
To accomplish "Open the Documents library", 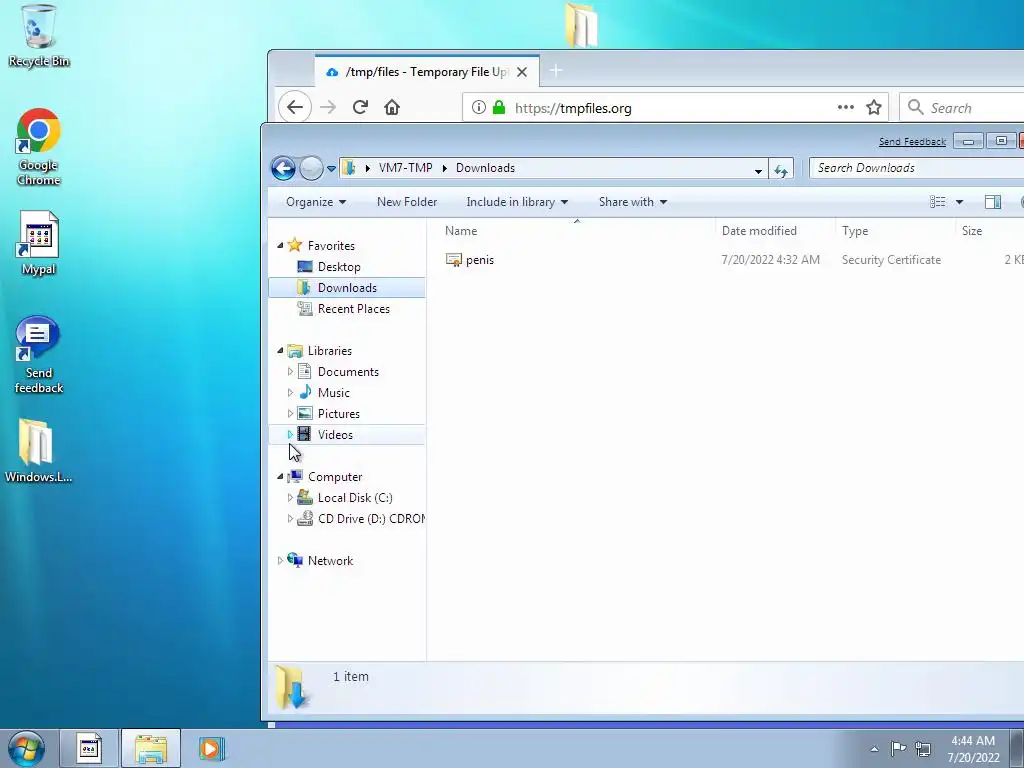I will click(x=348, y=372).
